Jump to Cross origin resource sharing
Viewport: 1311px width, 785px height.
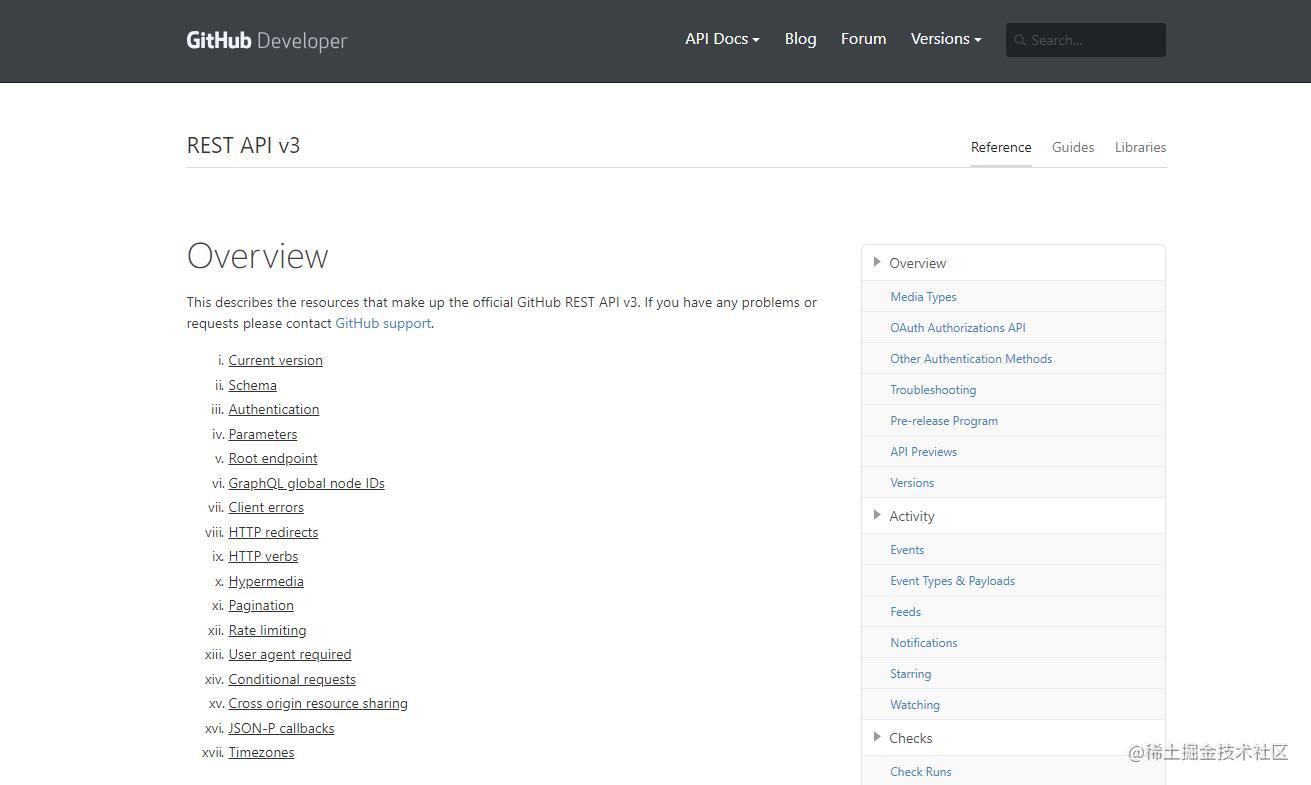click(317, 703)
